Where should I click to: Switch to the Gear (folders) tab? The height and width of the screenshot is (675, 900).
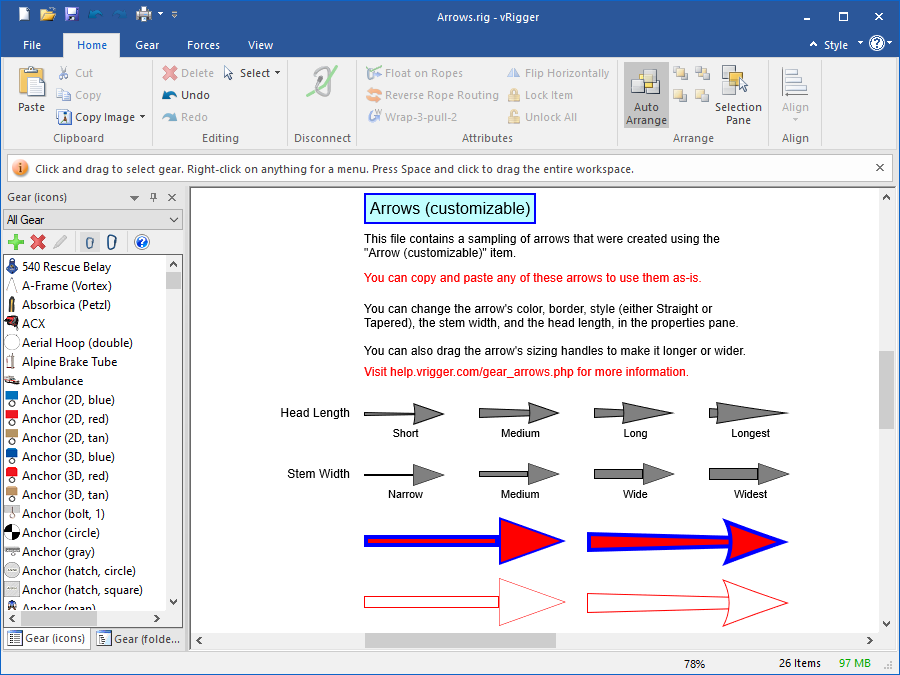pyautogui.click(x=139, y=639)
